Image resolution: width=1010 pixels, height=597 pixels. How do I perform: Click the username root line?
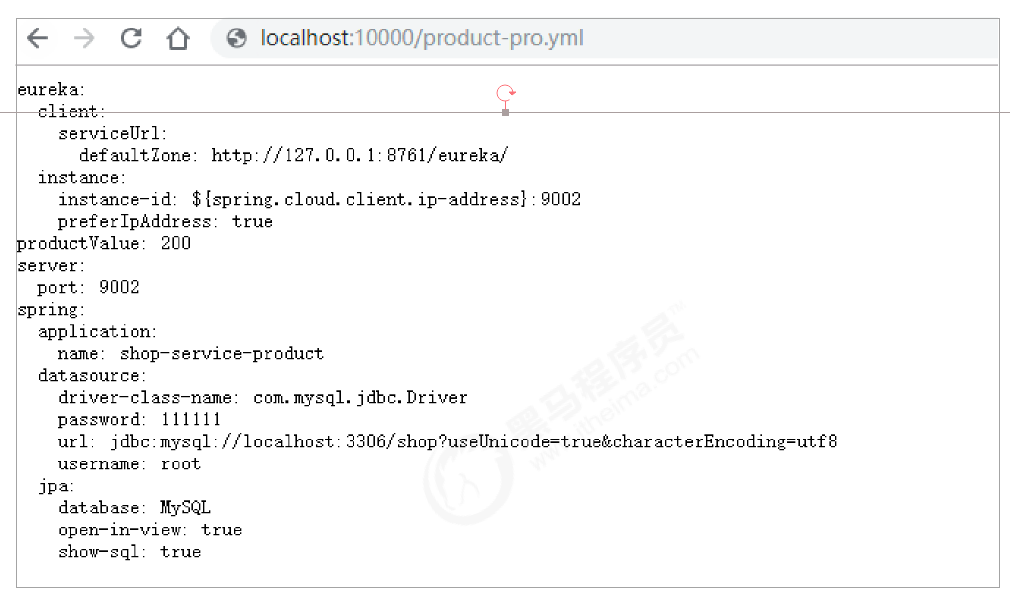tap(129, 463)
